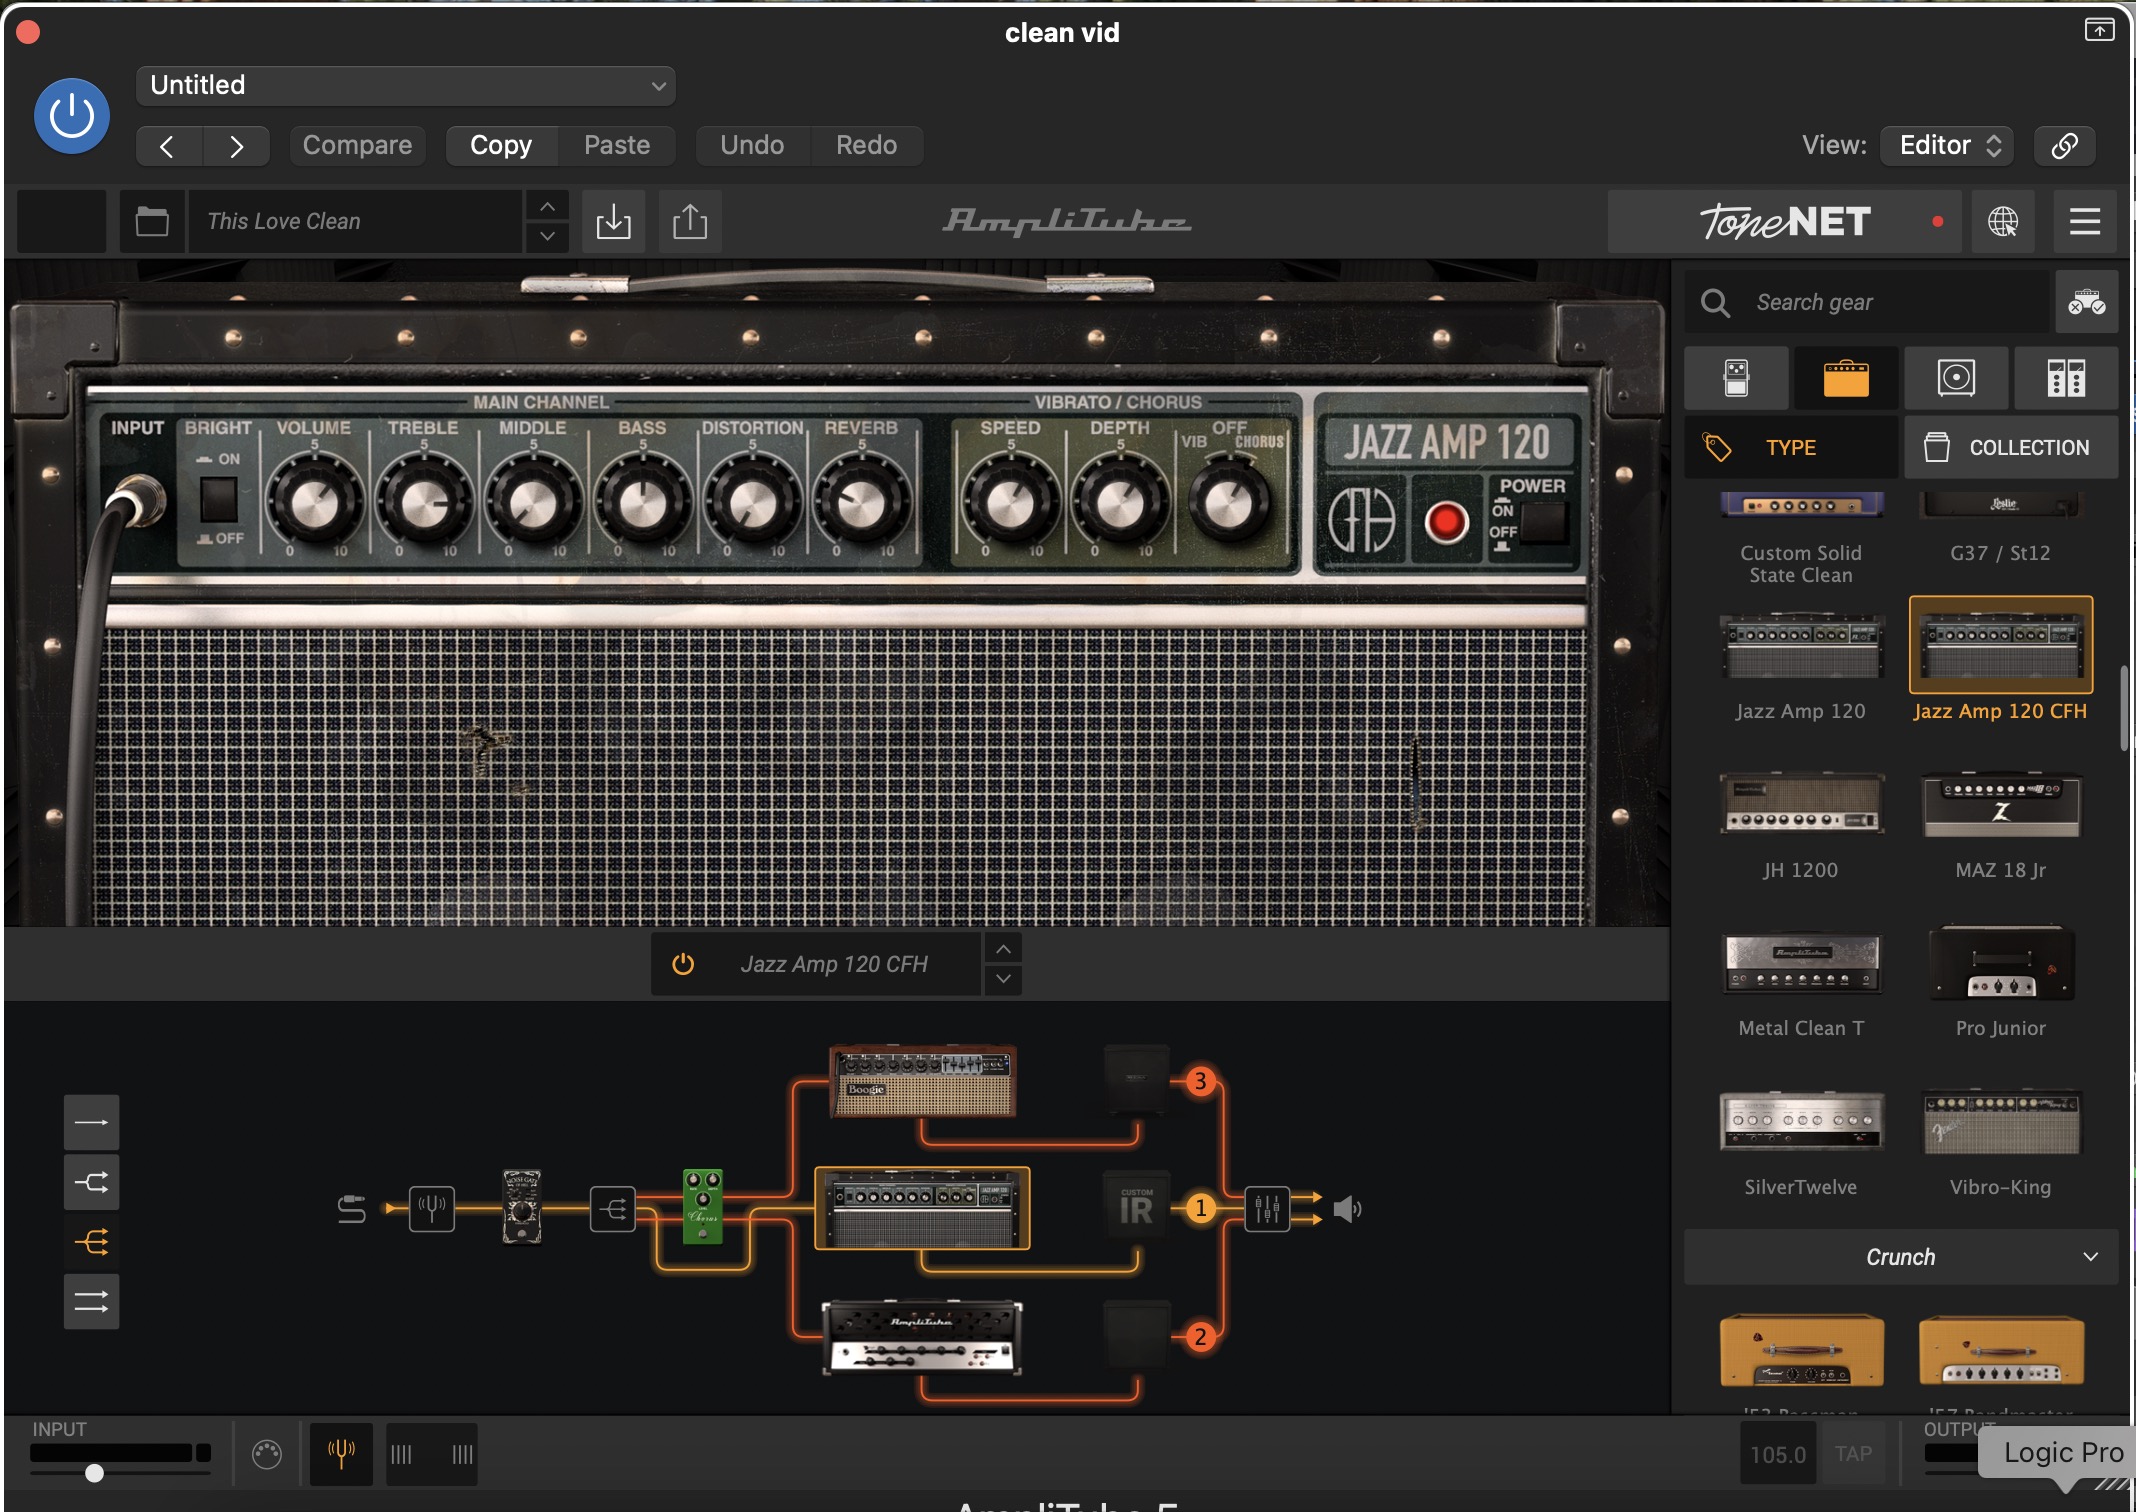Open the custom shop car icon

pos(2086,302)
